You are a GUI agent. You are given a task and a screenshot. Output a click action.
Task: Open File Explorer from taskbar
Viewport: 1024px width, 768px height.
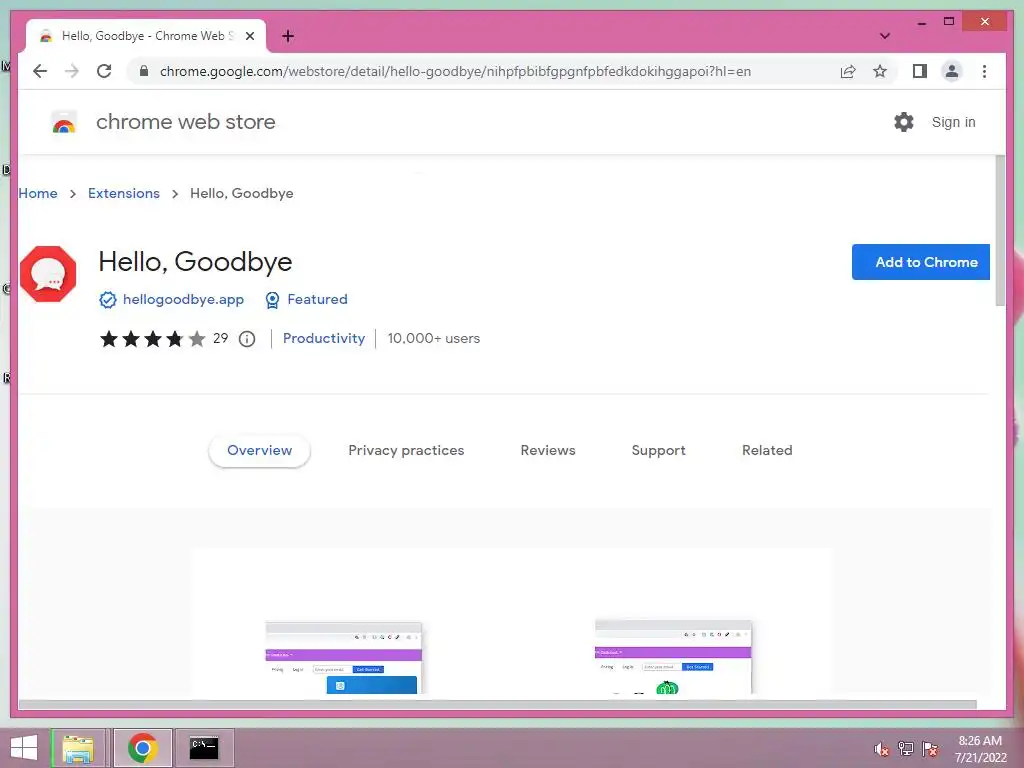point(78,748)
